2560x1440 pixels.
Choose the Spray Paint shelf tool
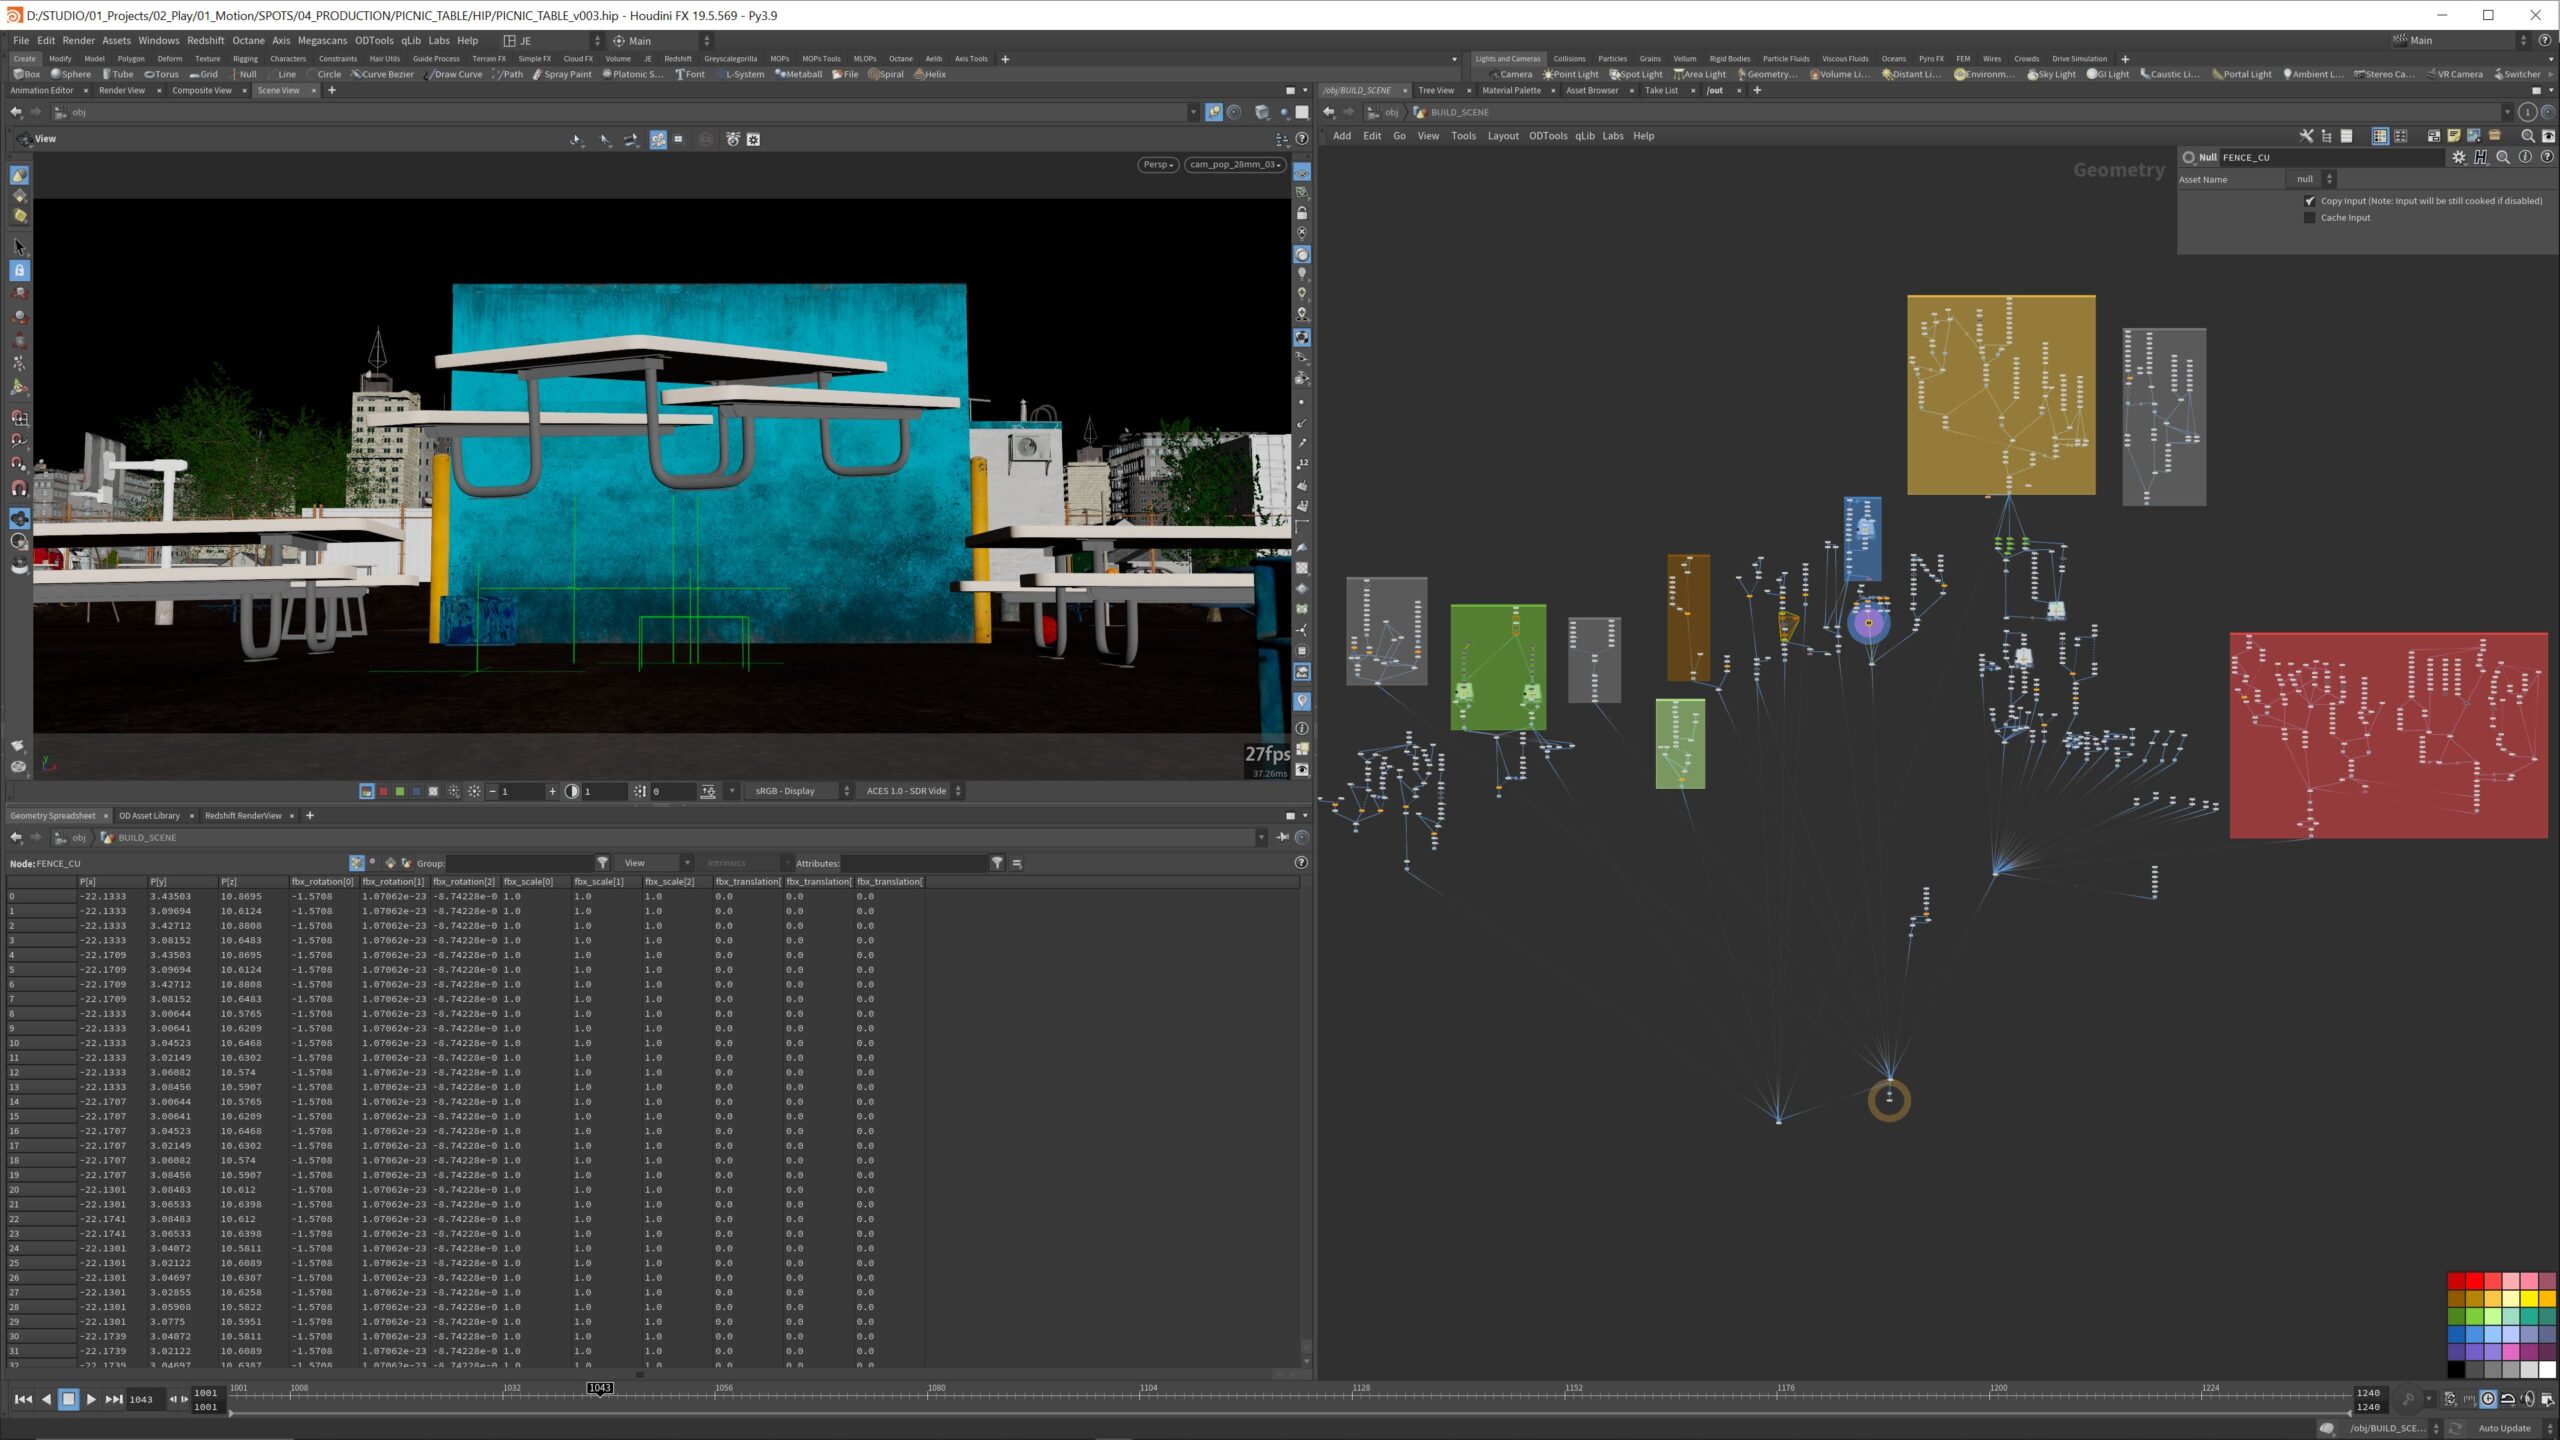click(x=562, y=74)
